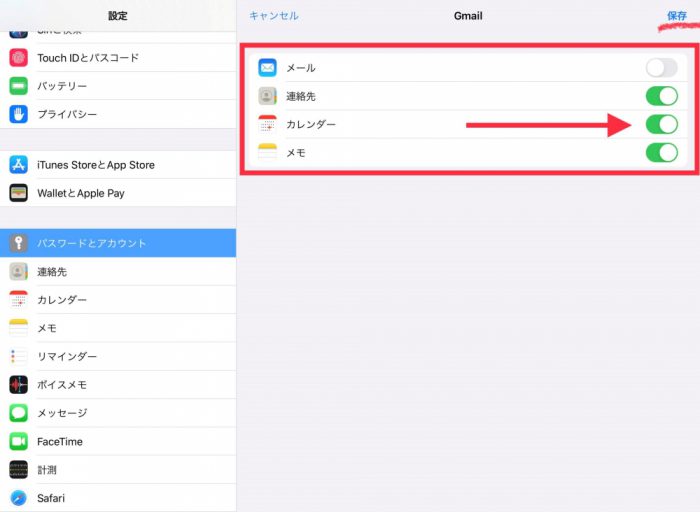Open iTunes StoreとApp Store settings
The height and width of the screenshot is (512, 700).
[x=118, y=165]
